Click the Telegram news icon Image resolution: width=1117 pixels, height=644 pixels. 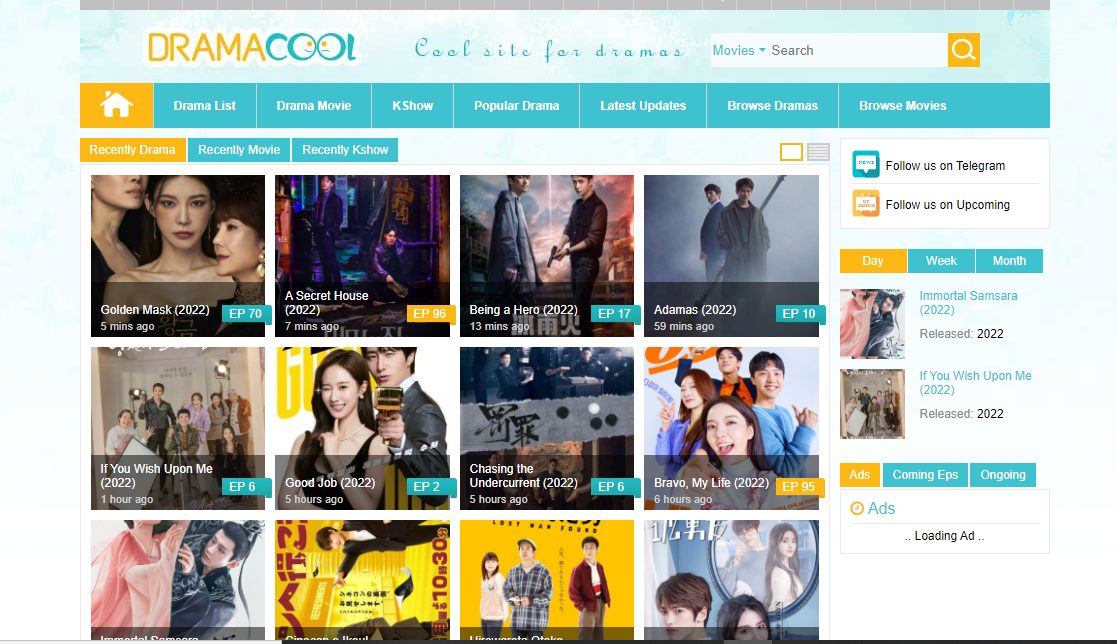[866, 165]
